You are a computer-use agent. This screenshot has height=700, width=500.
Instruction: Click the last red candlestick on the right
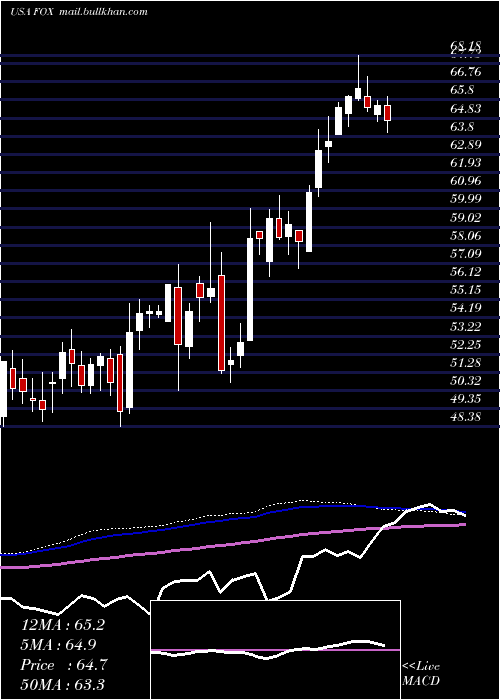tap(388, 113)
